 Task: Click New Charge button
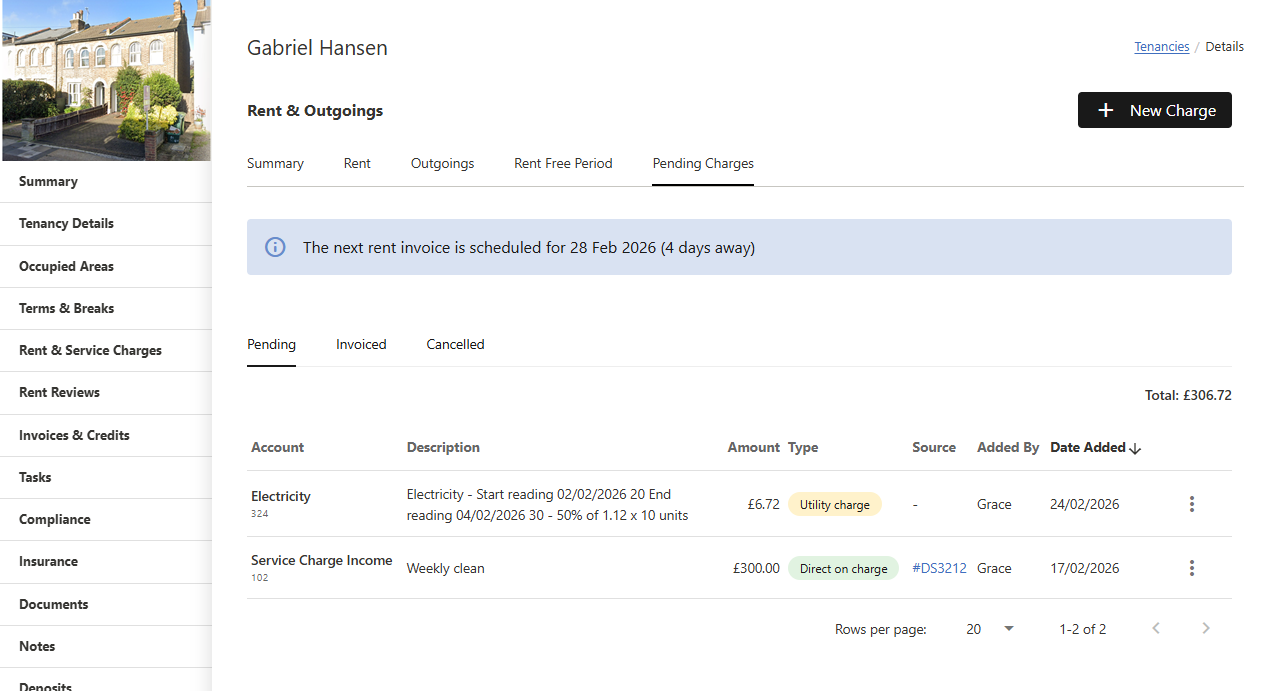(x=1154, y=110)
